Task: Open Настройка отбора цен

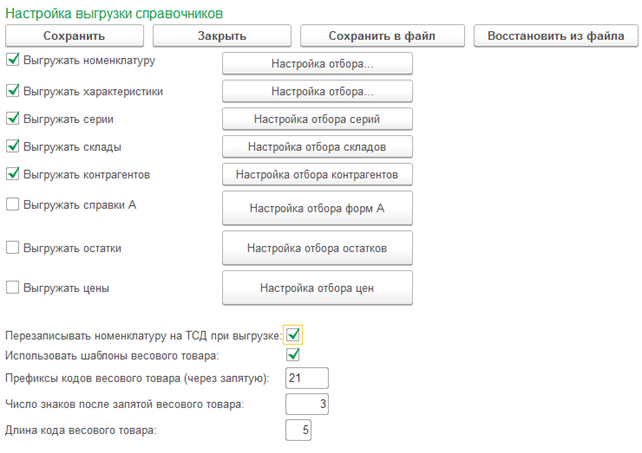Action: (x=317, y=288)
